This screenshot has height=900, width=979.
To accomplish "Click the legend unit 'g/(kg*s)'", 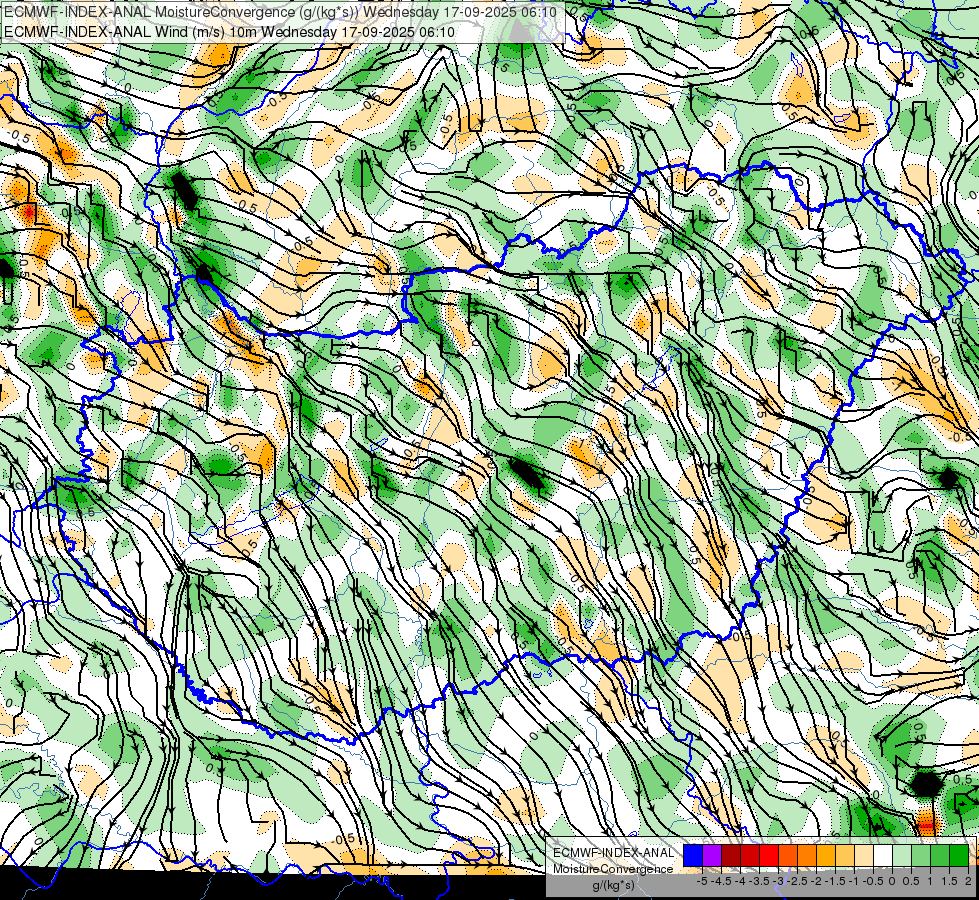I will [614, 885].
